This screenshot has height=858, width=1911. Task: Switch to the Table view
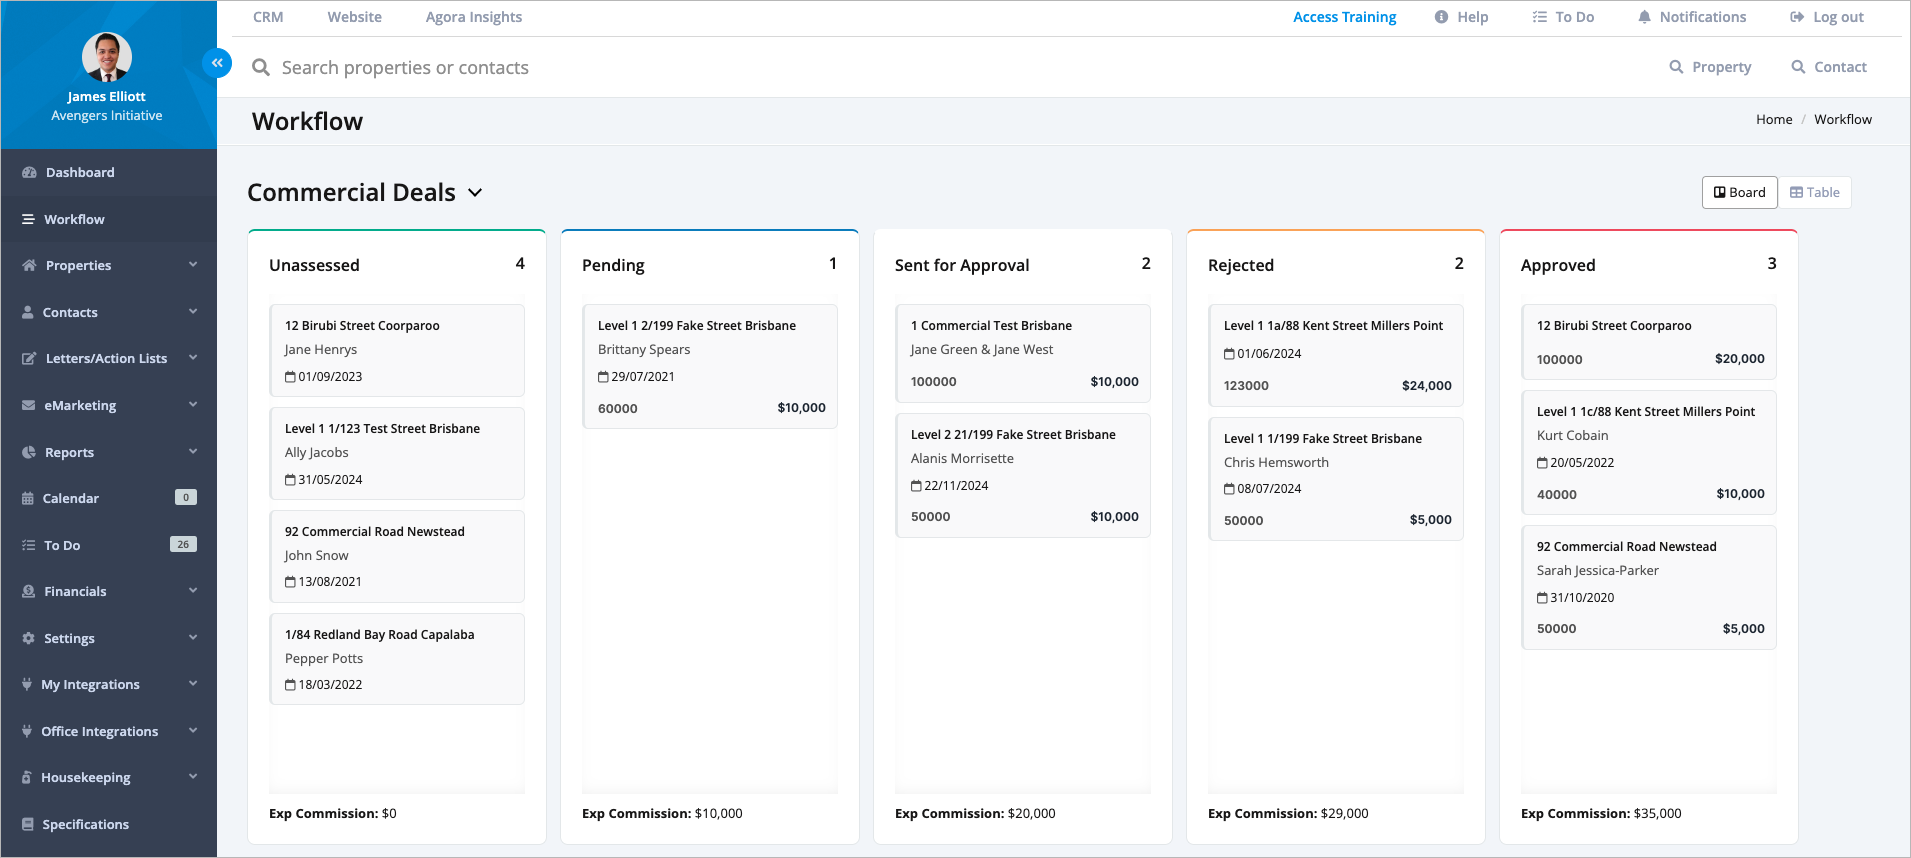(x=1814, y=193)
